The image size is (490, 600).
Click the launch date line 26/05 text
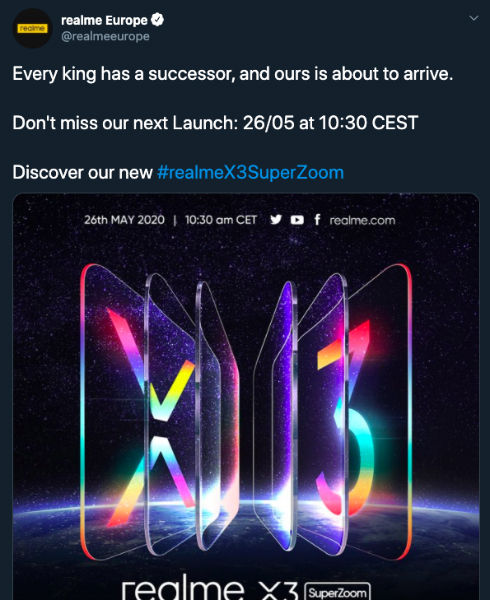(x=215, y=123)
